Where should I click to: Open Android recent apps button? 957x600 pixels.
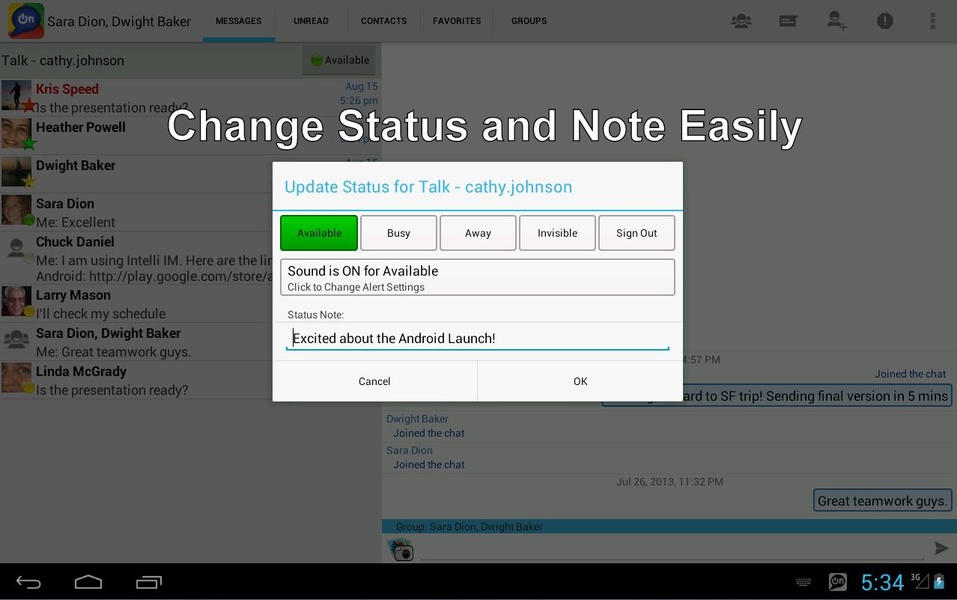click(x=148, y=582)
